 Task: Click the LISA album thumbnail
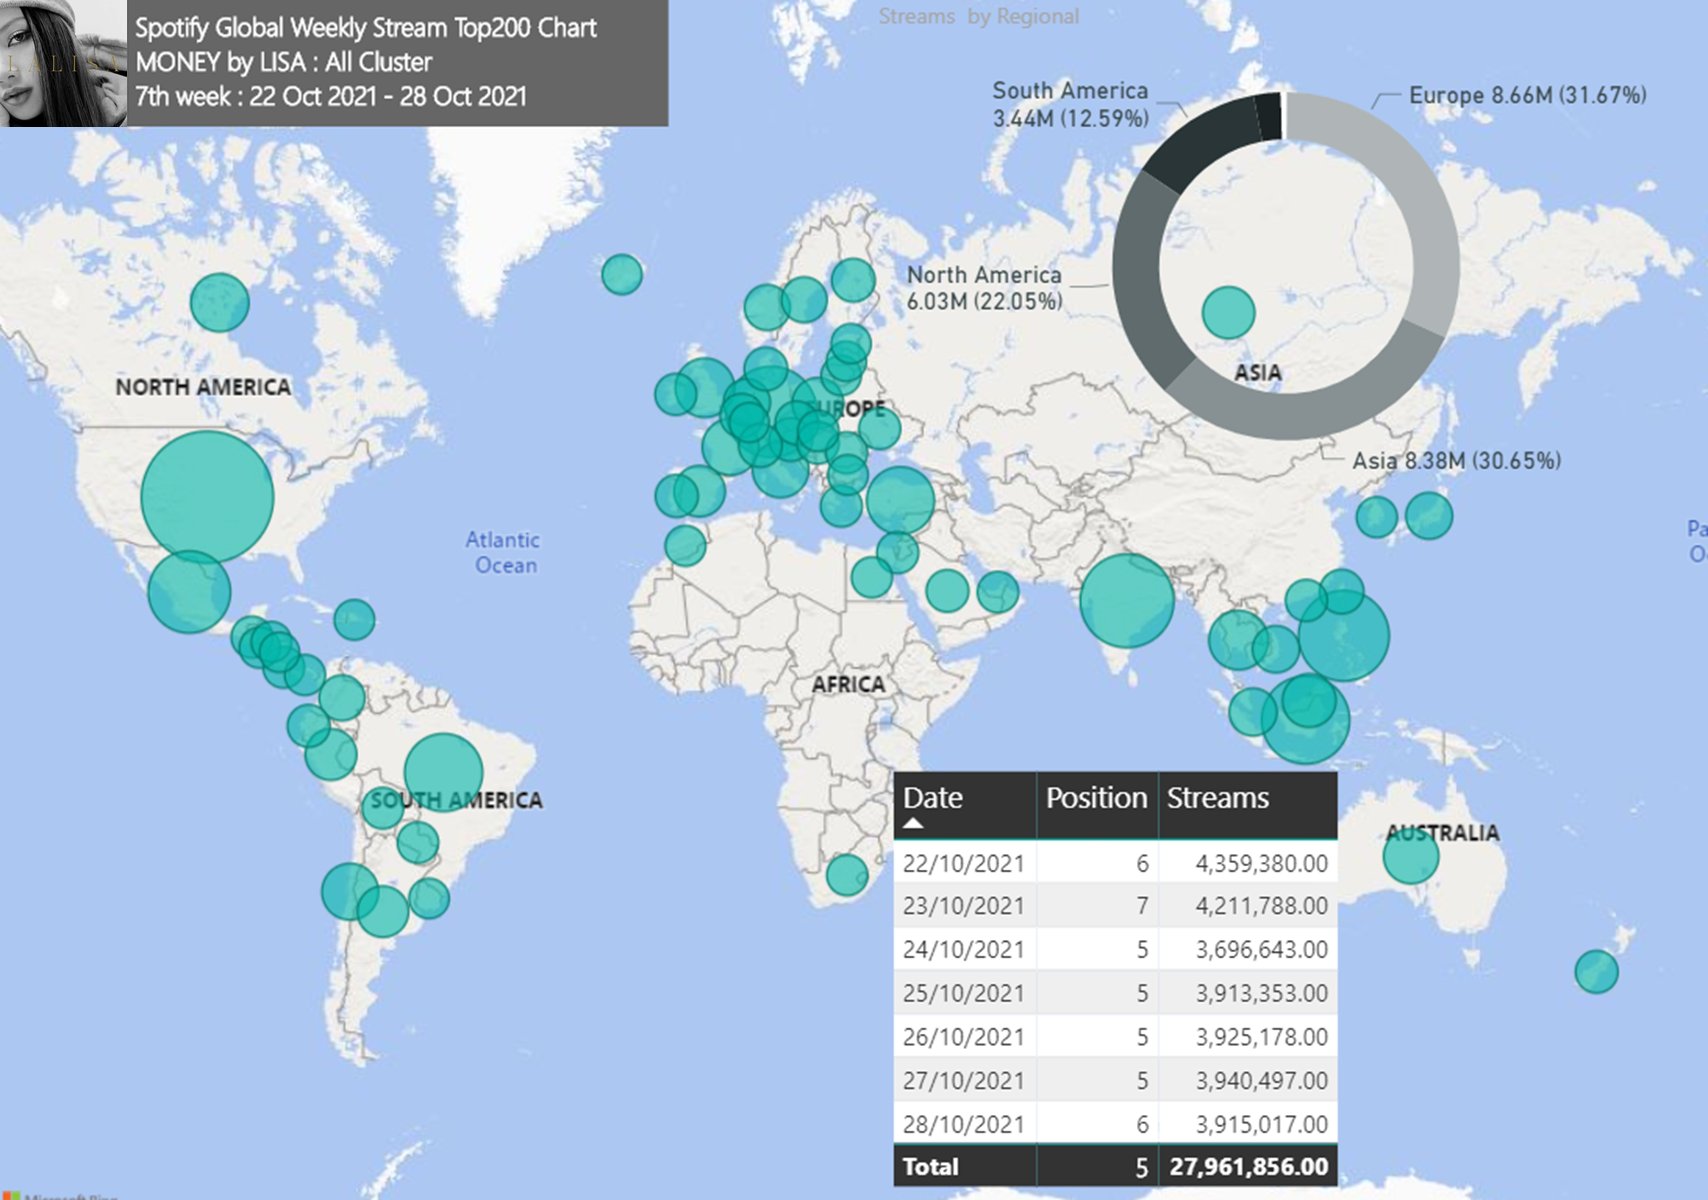pos(63,63)
